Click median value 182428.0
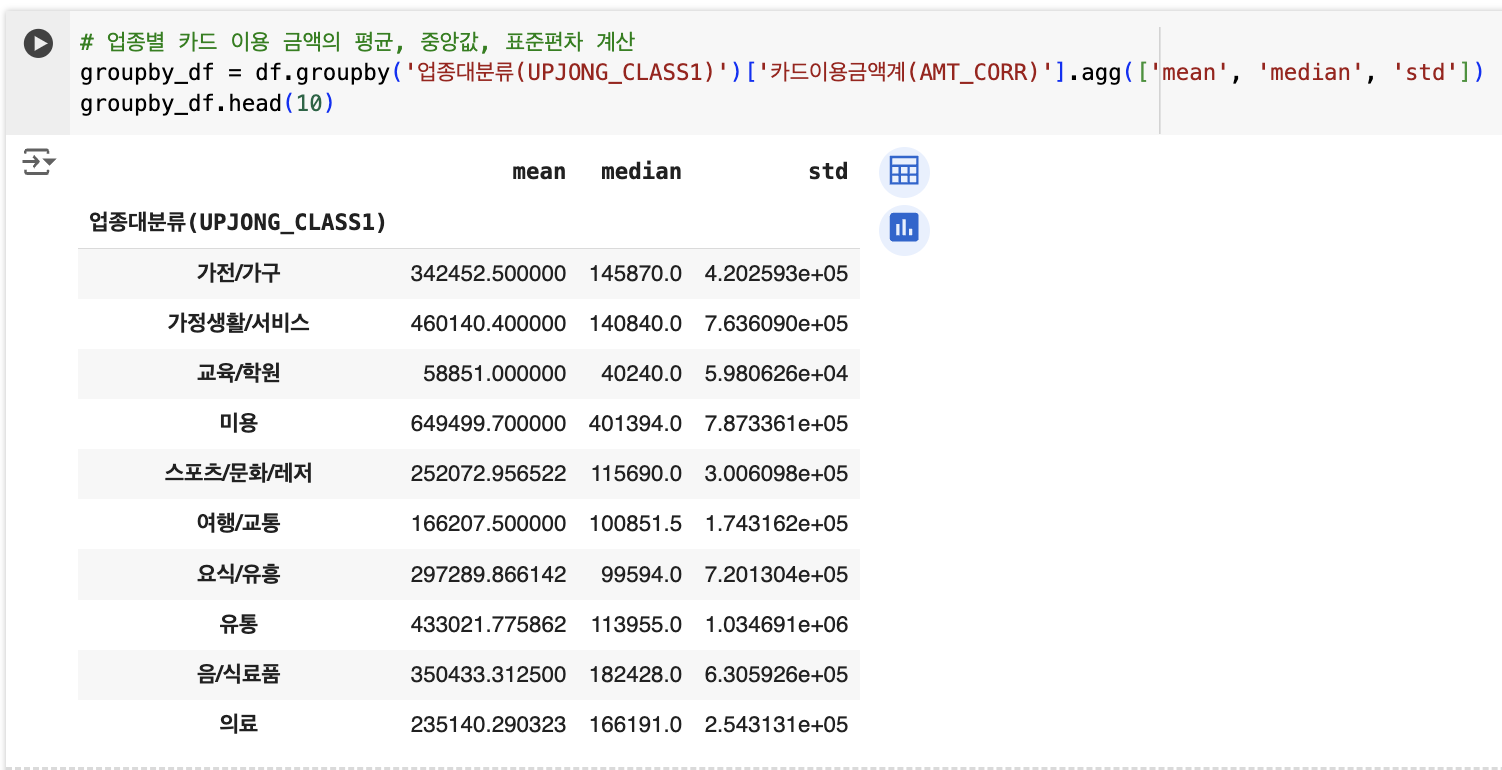This screenshot has height=770, width=1502. point(636,674)
